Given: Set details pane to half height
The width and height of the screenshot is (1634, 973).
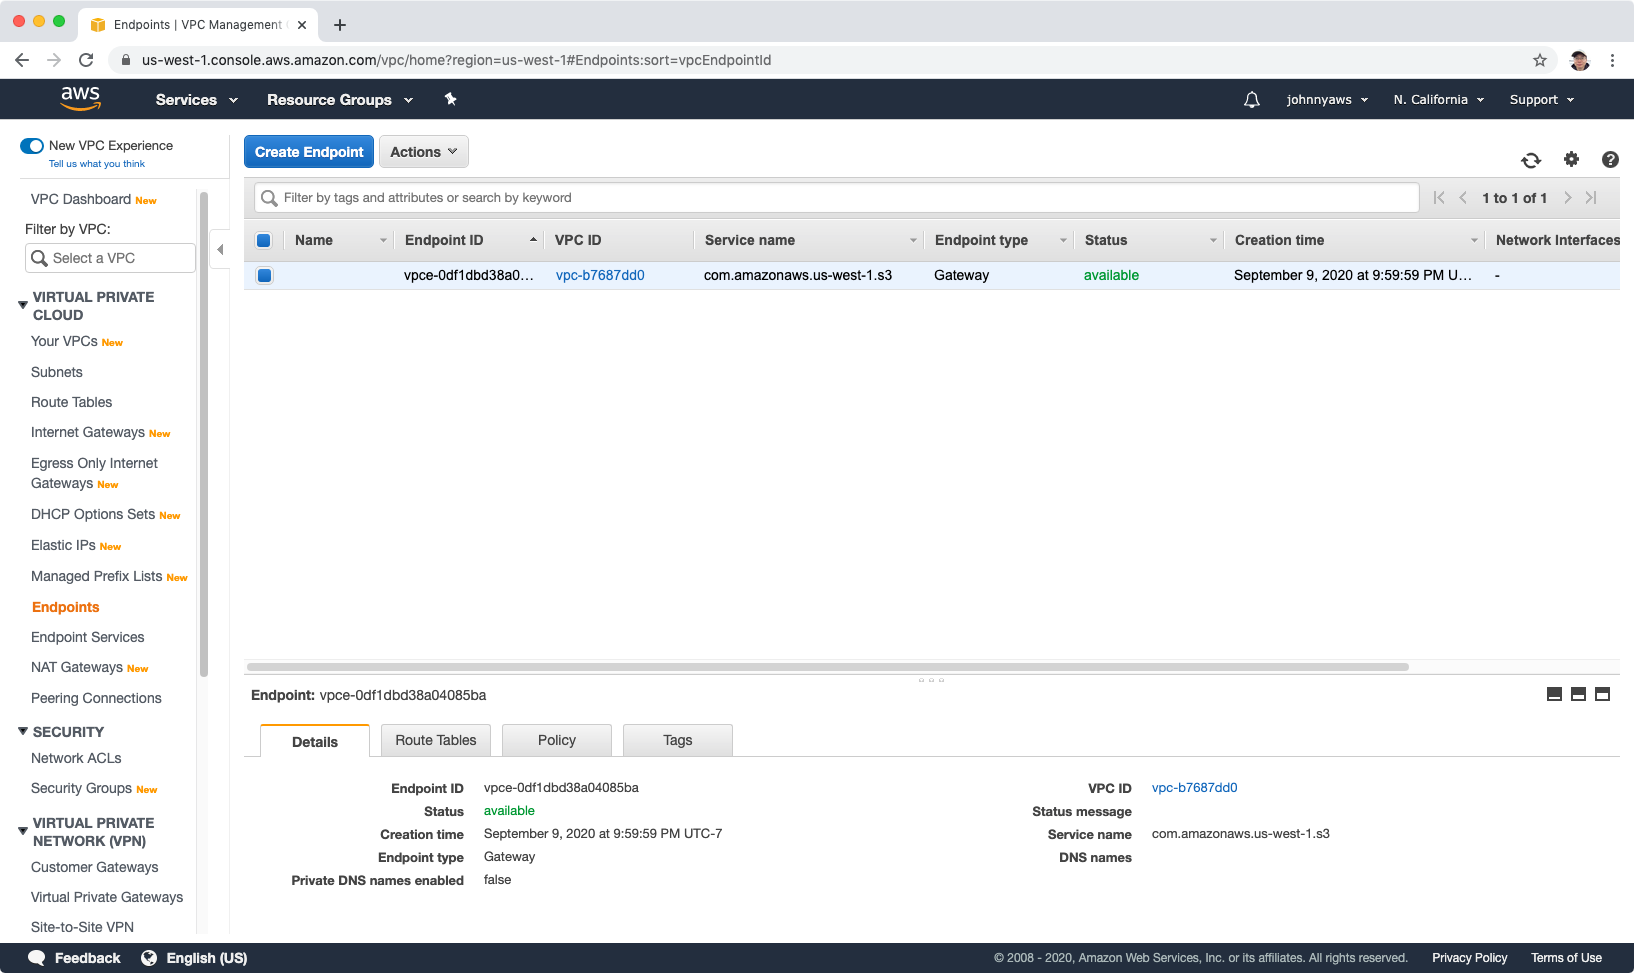Looking at the screenshot, I should tap(1578, 694).
